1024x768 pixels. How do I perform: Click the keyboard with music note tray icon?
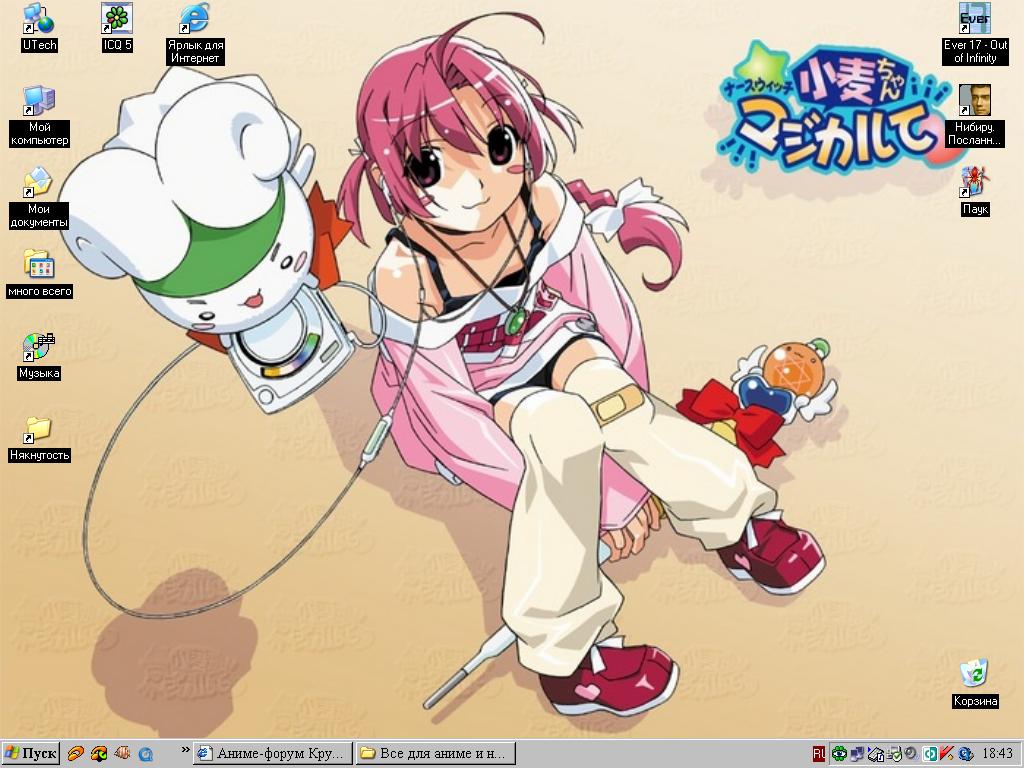point(876,754)
